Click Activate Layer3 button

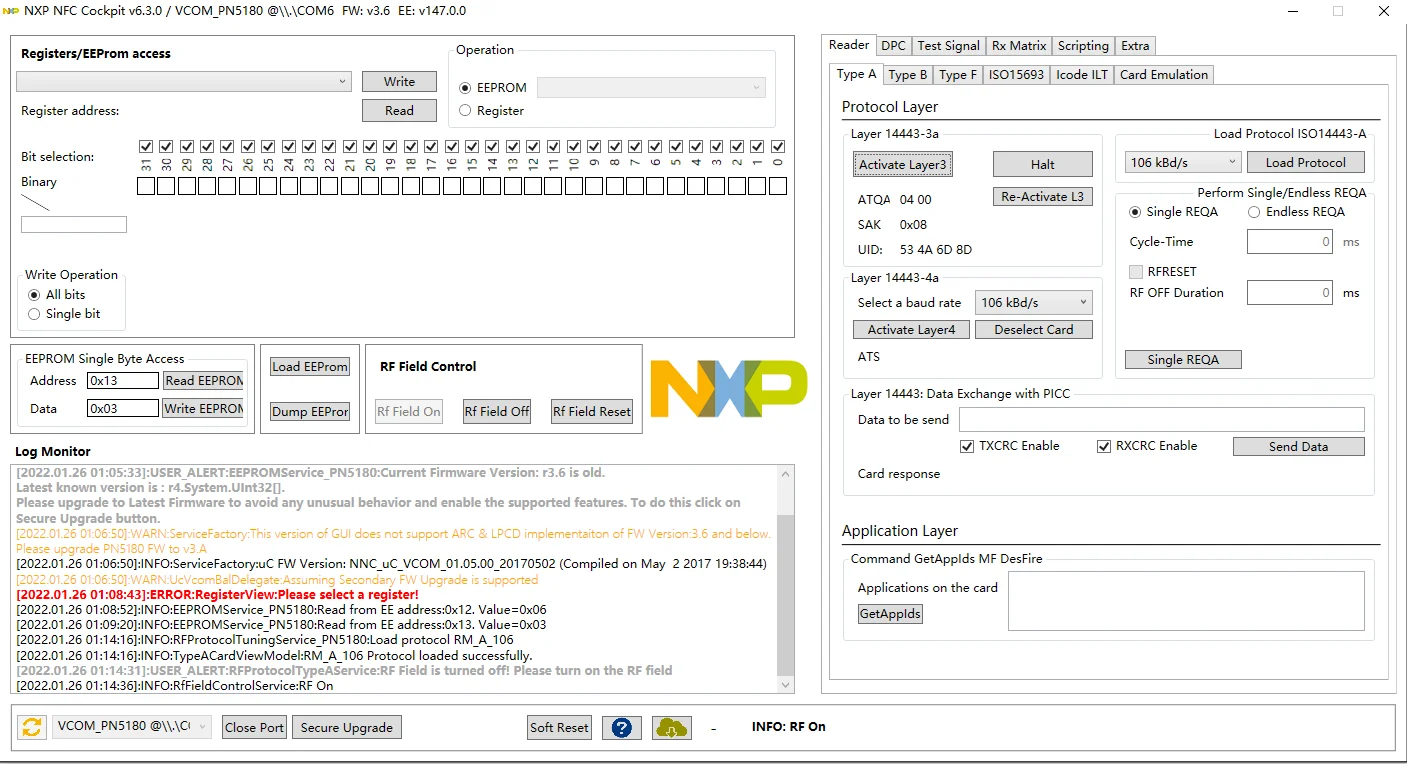[903, 165]
